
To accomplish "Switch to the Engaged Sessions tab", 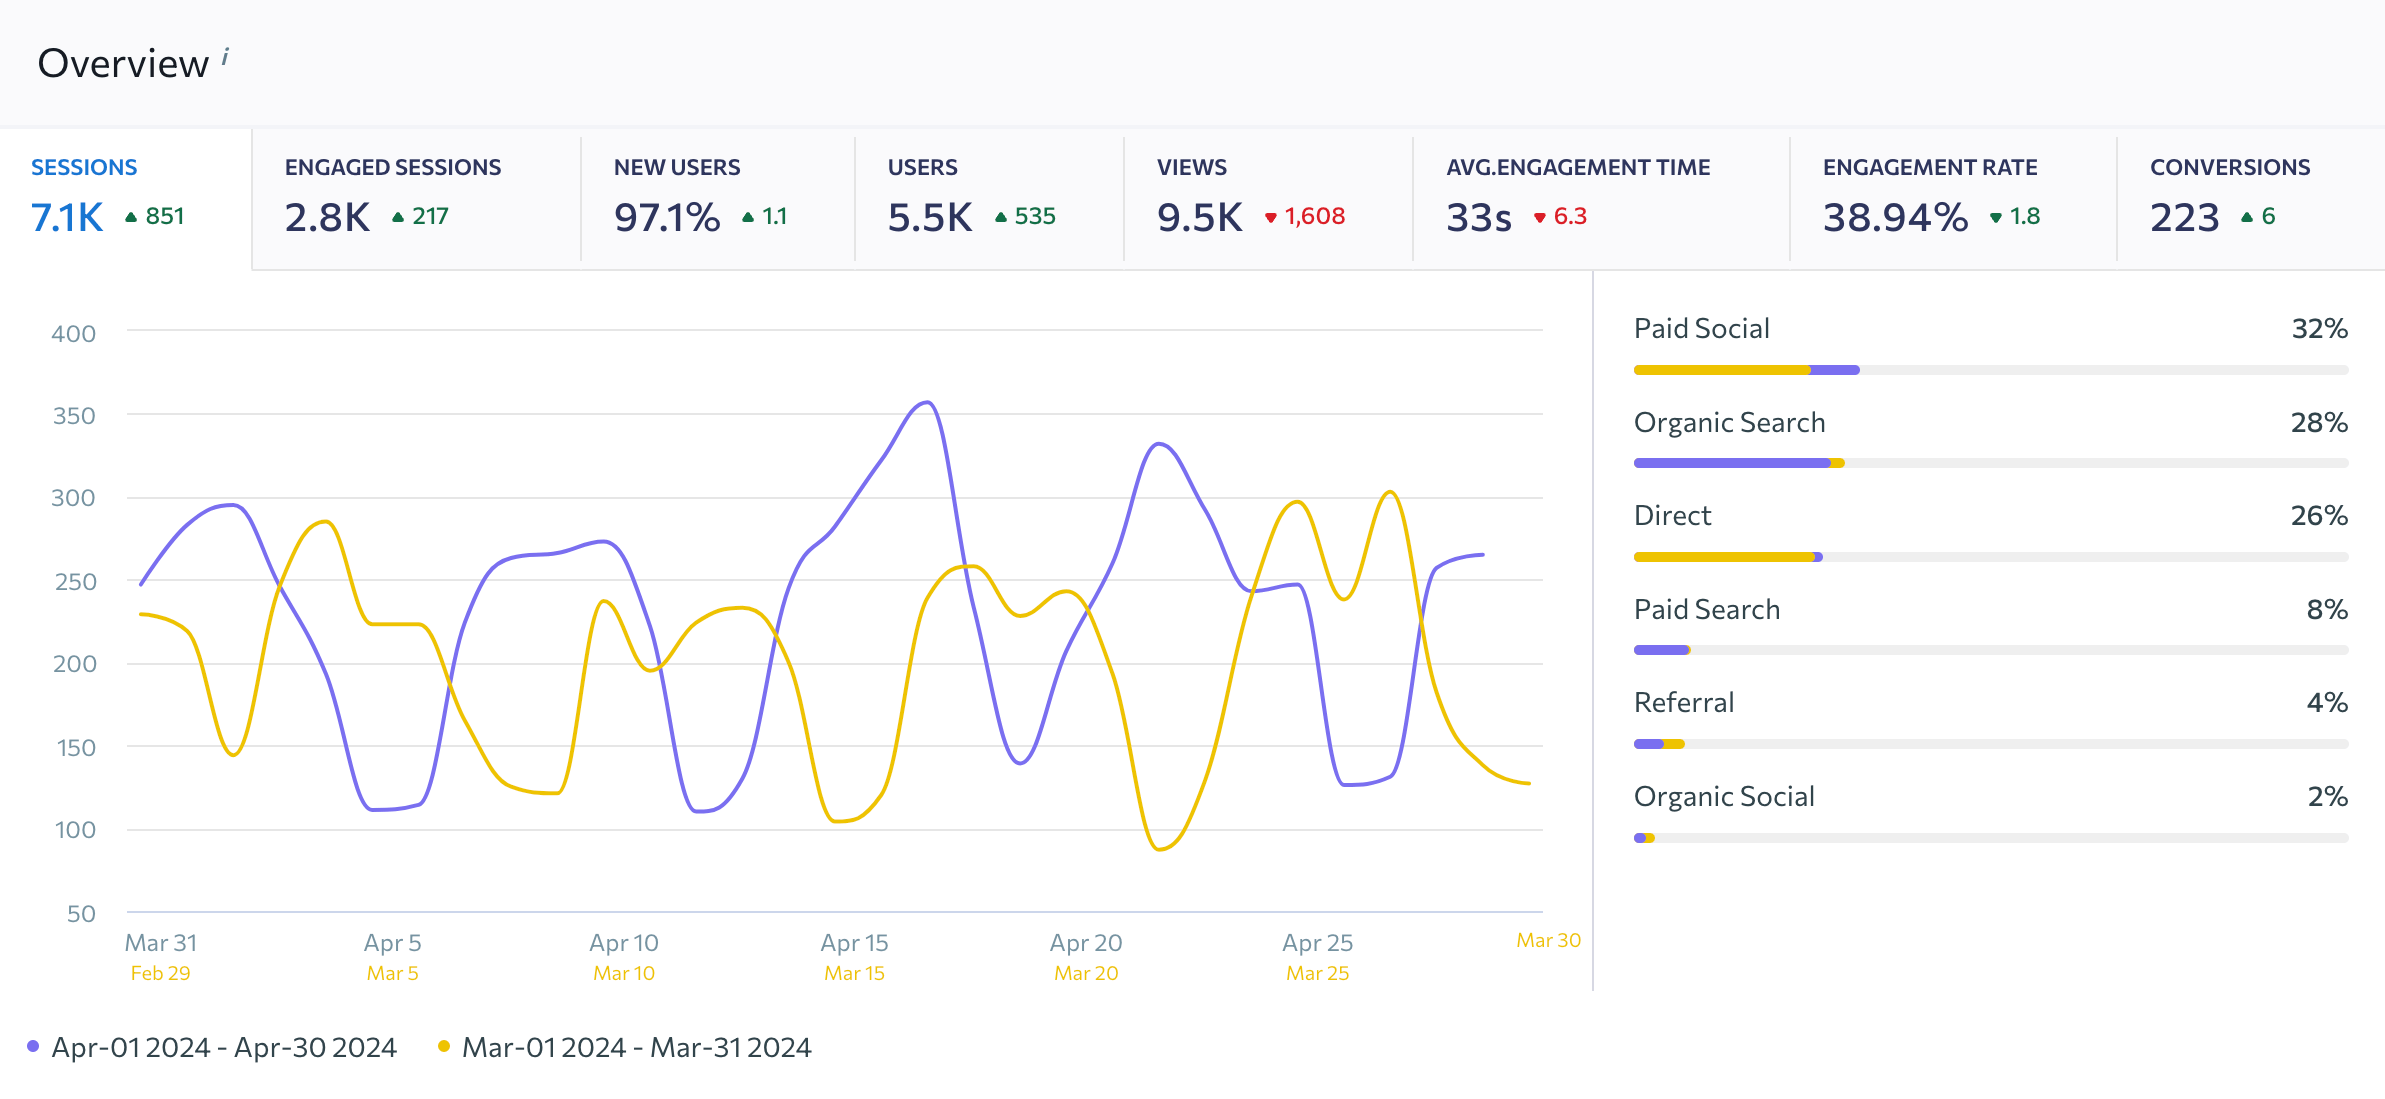I will (x=416, y=199).
